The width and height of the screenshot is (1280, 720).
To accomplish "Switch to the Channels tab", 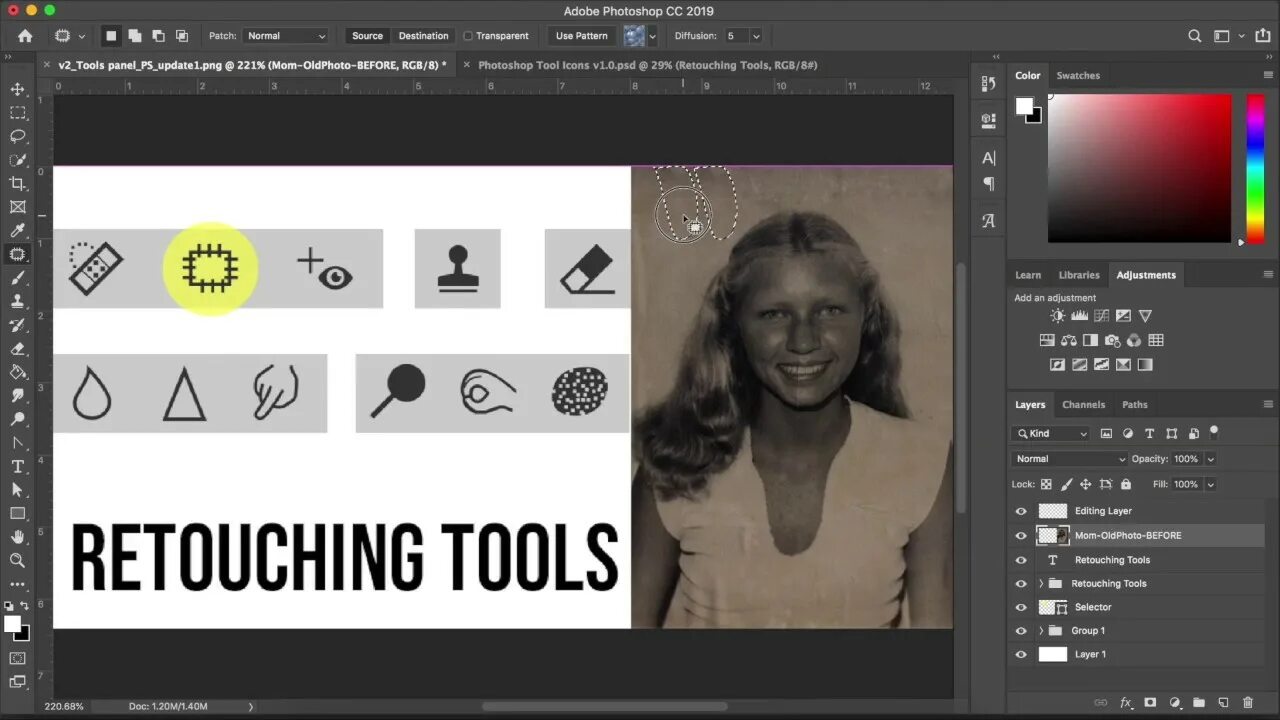I will pos(1083,405).
